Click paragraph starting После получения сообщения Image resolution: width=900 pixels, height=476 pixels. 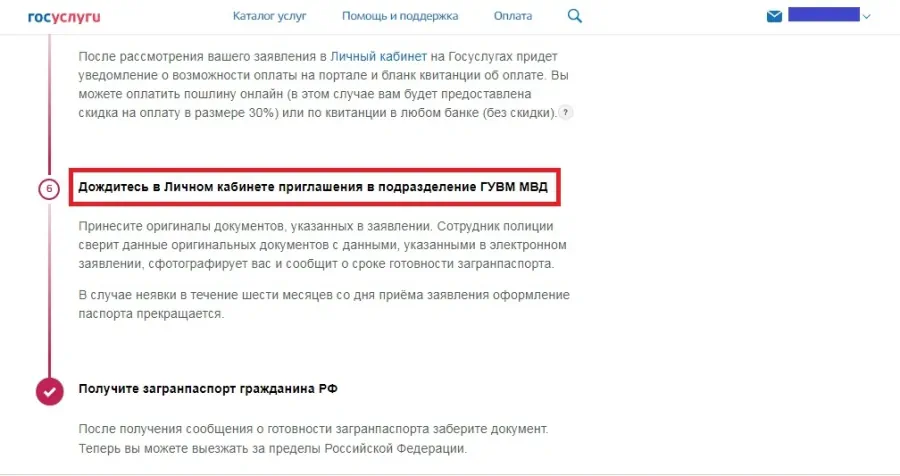click(x=313, y=439)
